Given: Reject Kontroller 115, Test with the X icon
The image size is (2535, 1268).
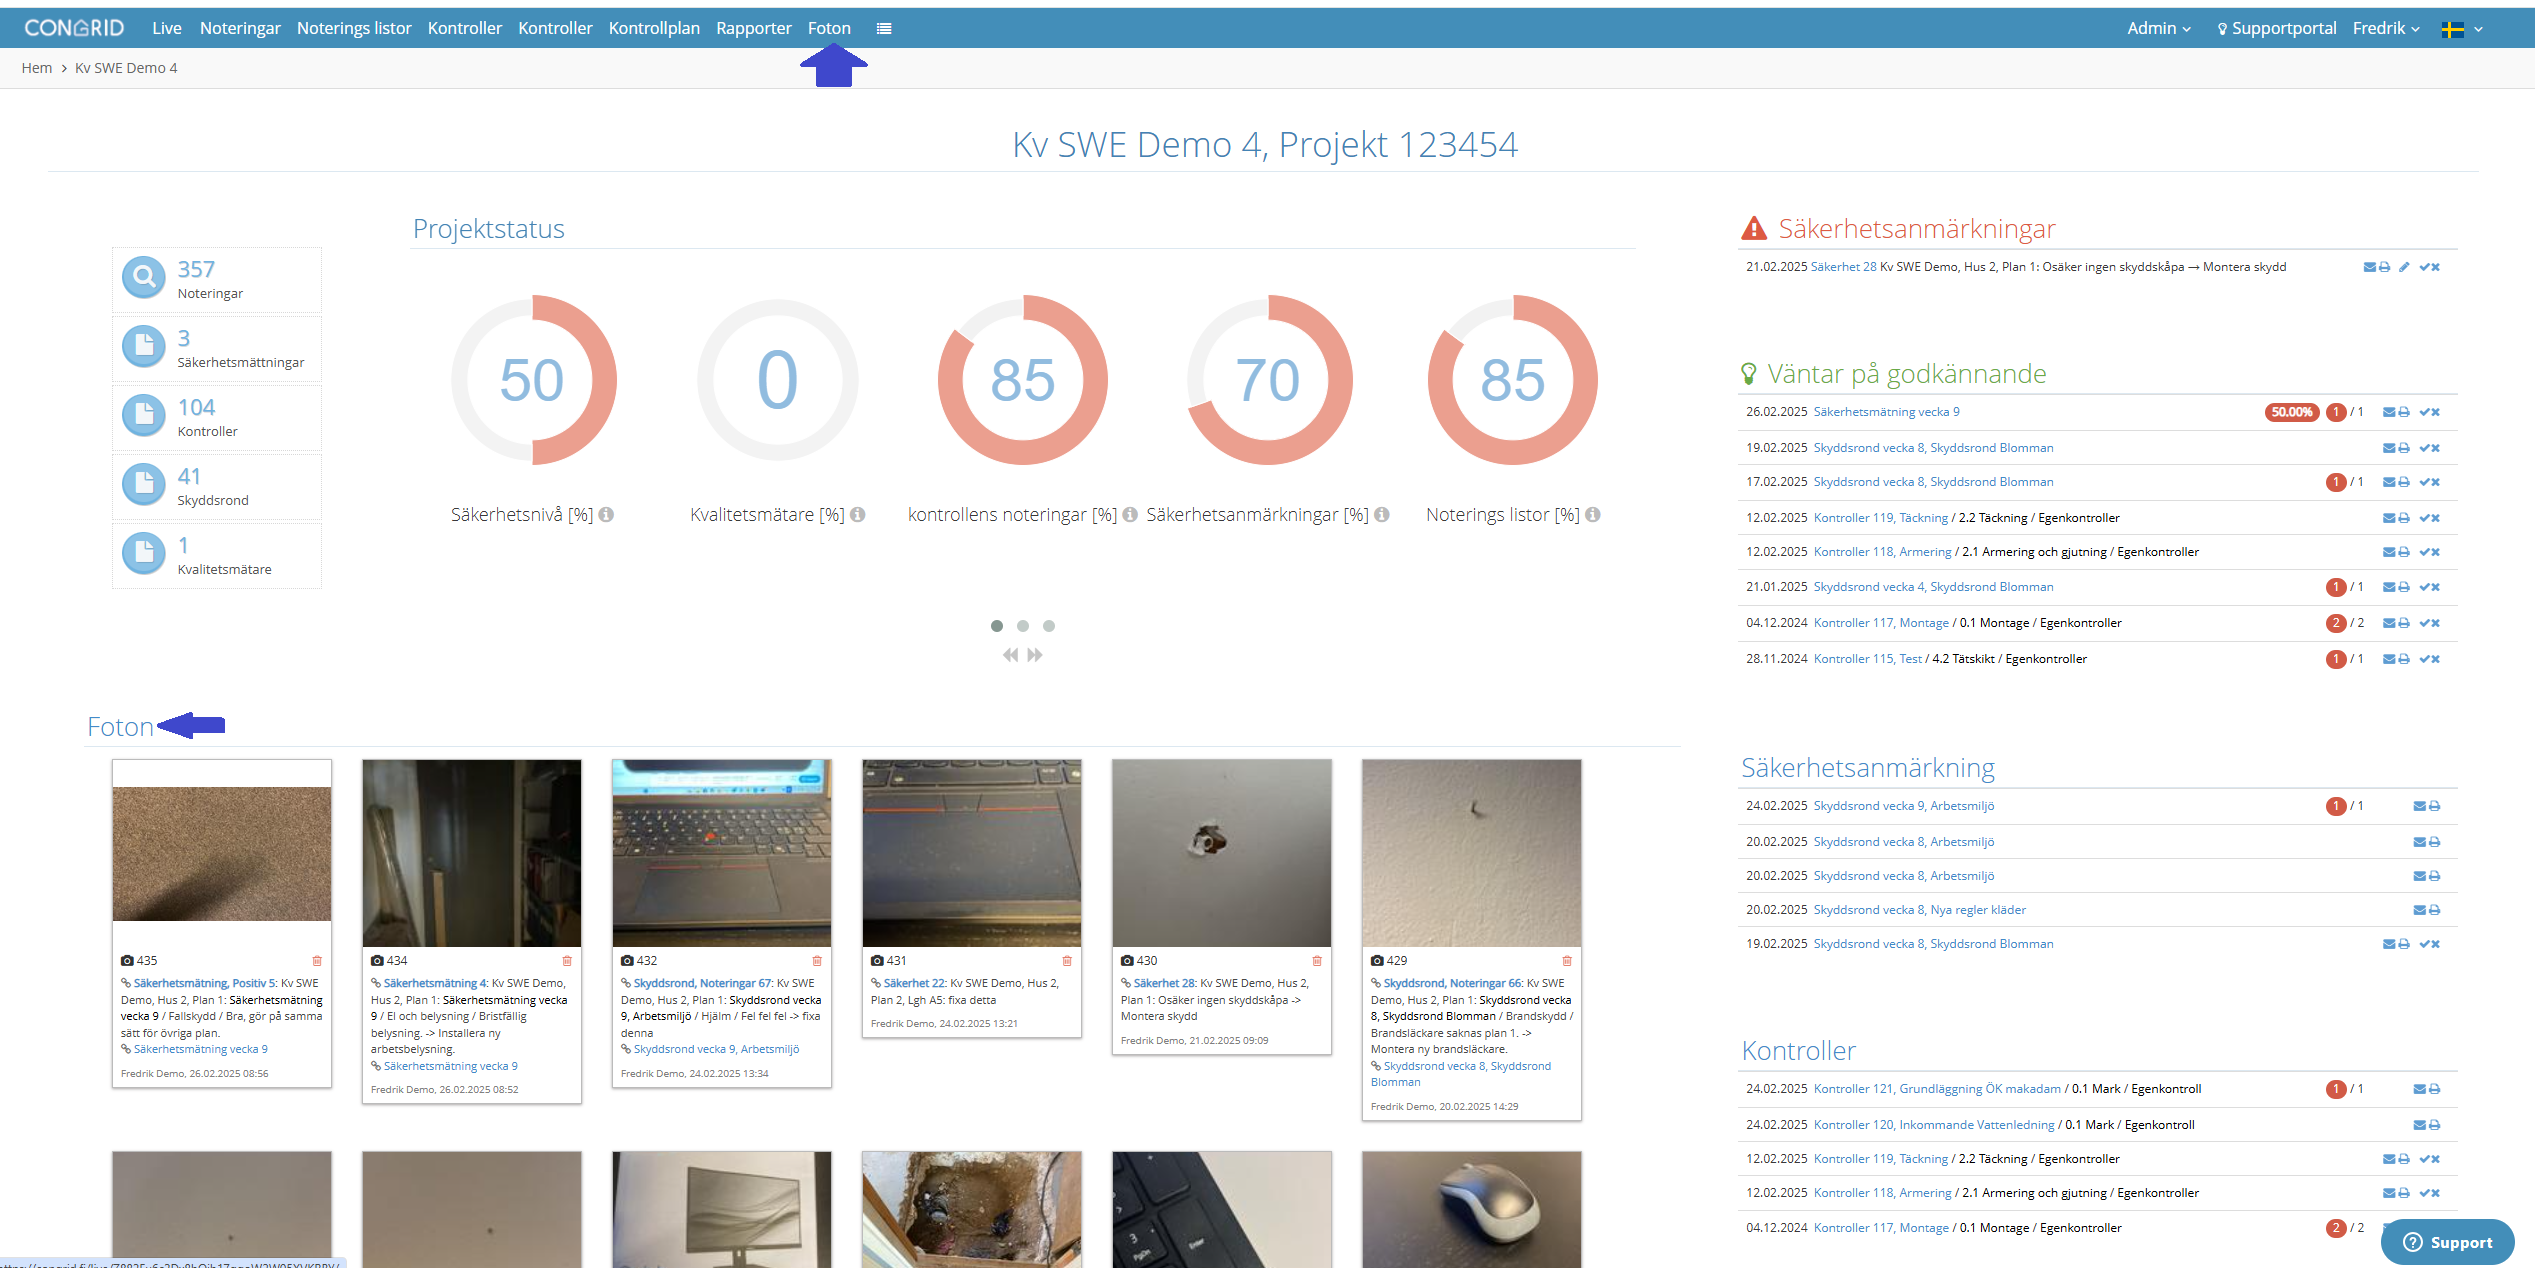Looking at the screenshot, I should point(2436,659).
